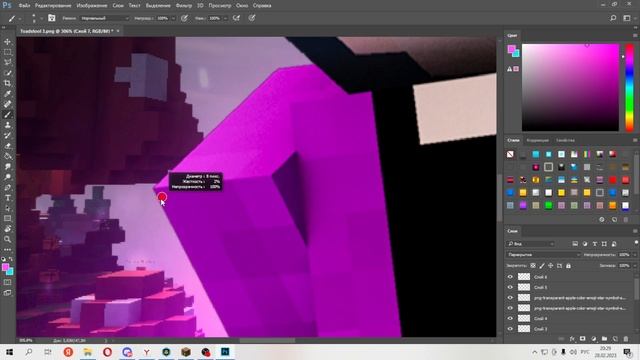Image resolution: width=640 pixels, height=360 pixels.
Task: Open the Редактирование menu
Action: point(53,6)
